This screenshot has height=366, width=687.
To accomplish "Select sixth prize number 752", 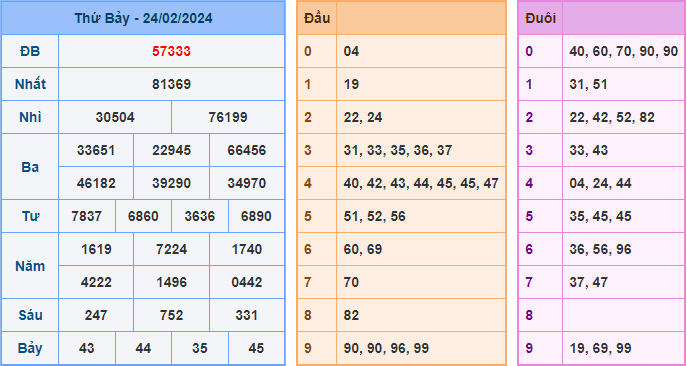I will click(x=171, y=315).
